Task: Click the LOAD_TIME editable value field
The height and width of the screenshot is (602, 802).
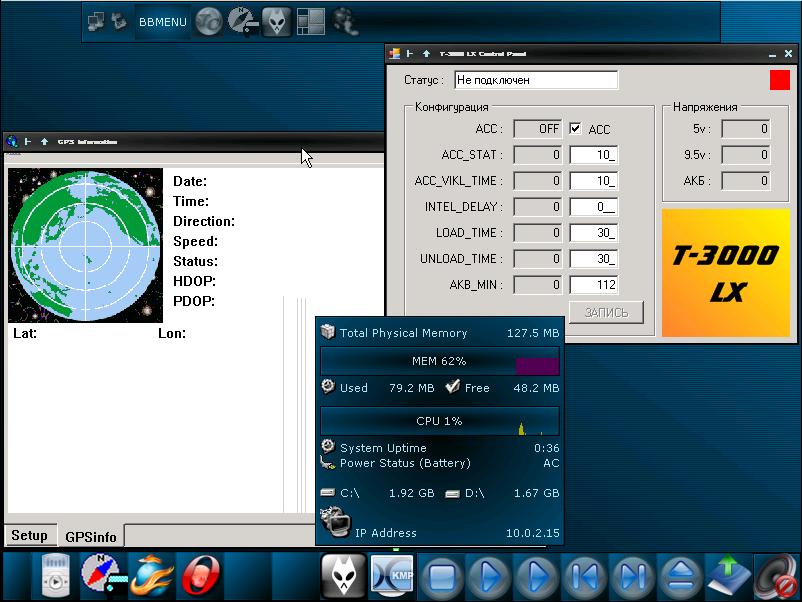Action: [x=594, y=233]
